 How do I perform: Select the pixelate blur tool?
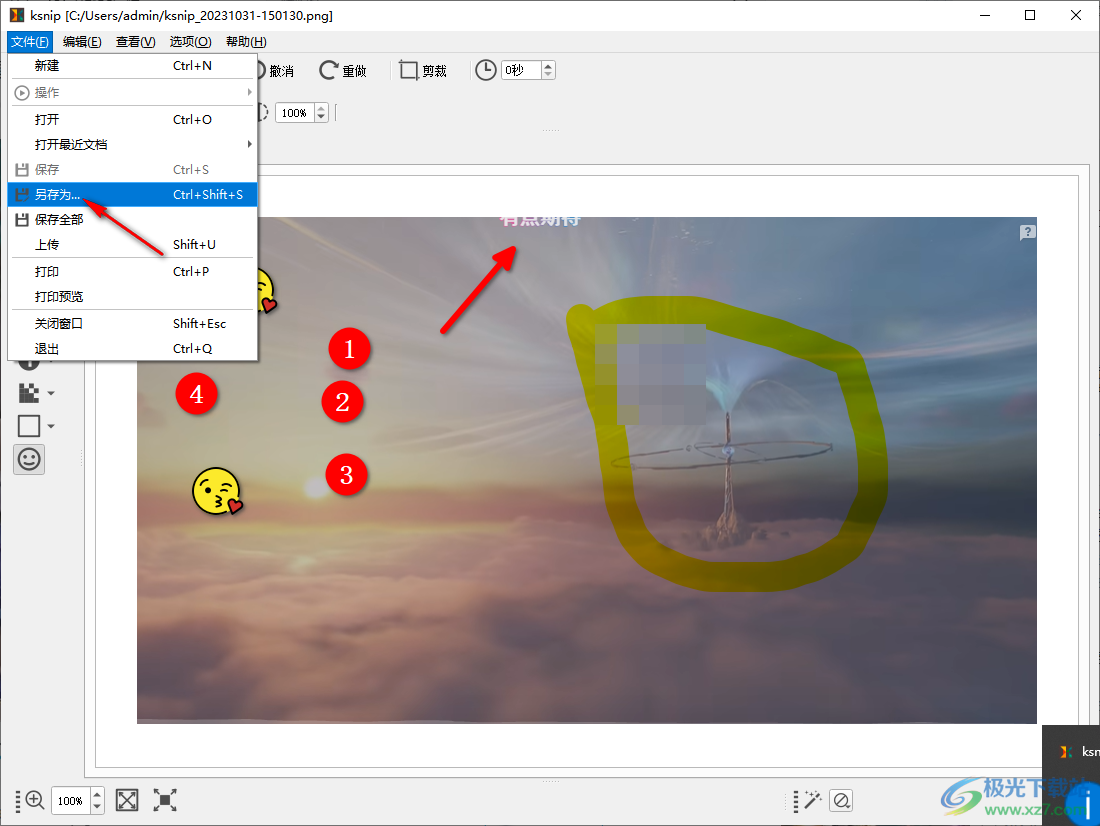coord(29,393)
